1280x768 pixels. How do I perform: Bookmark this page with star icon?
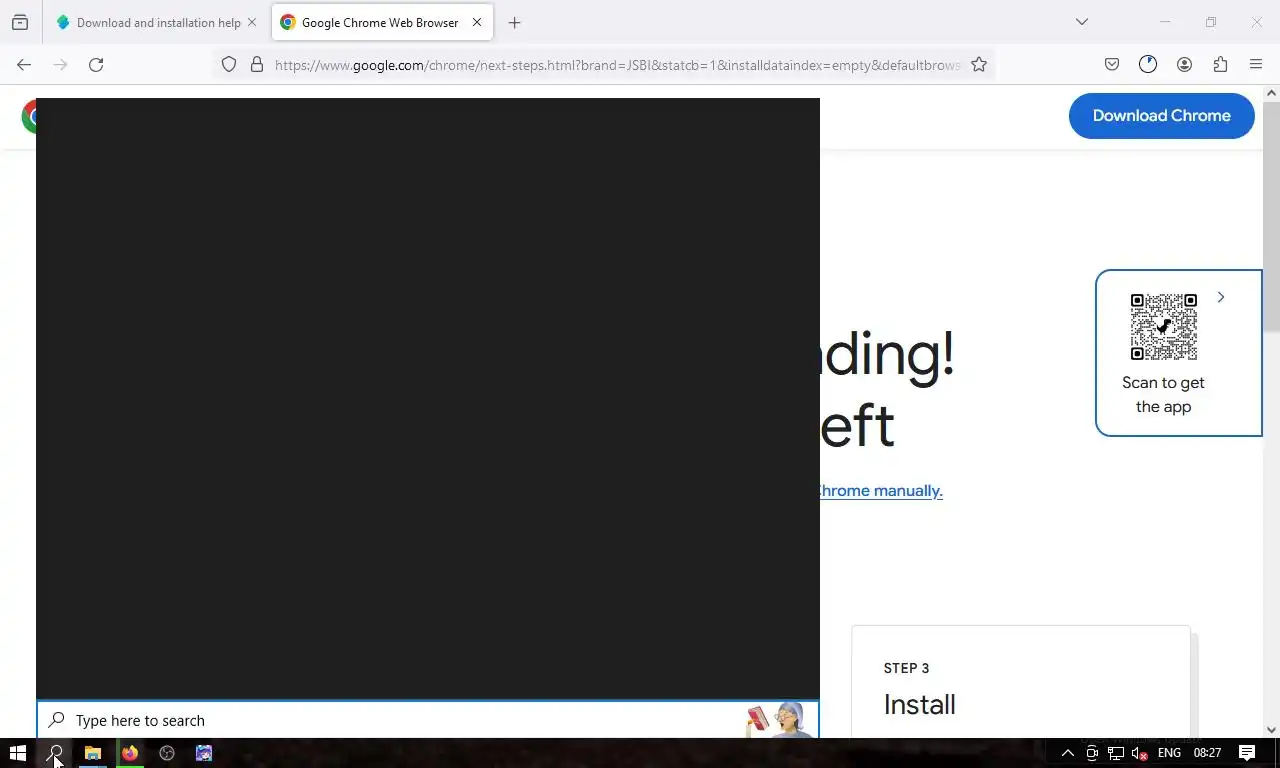tap(979, 64)
